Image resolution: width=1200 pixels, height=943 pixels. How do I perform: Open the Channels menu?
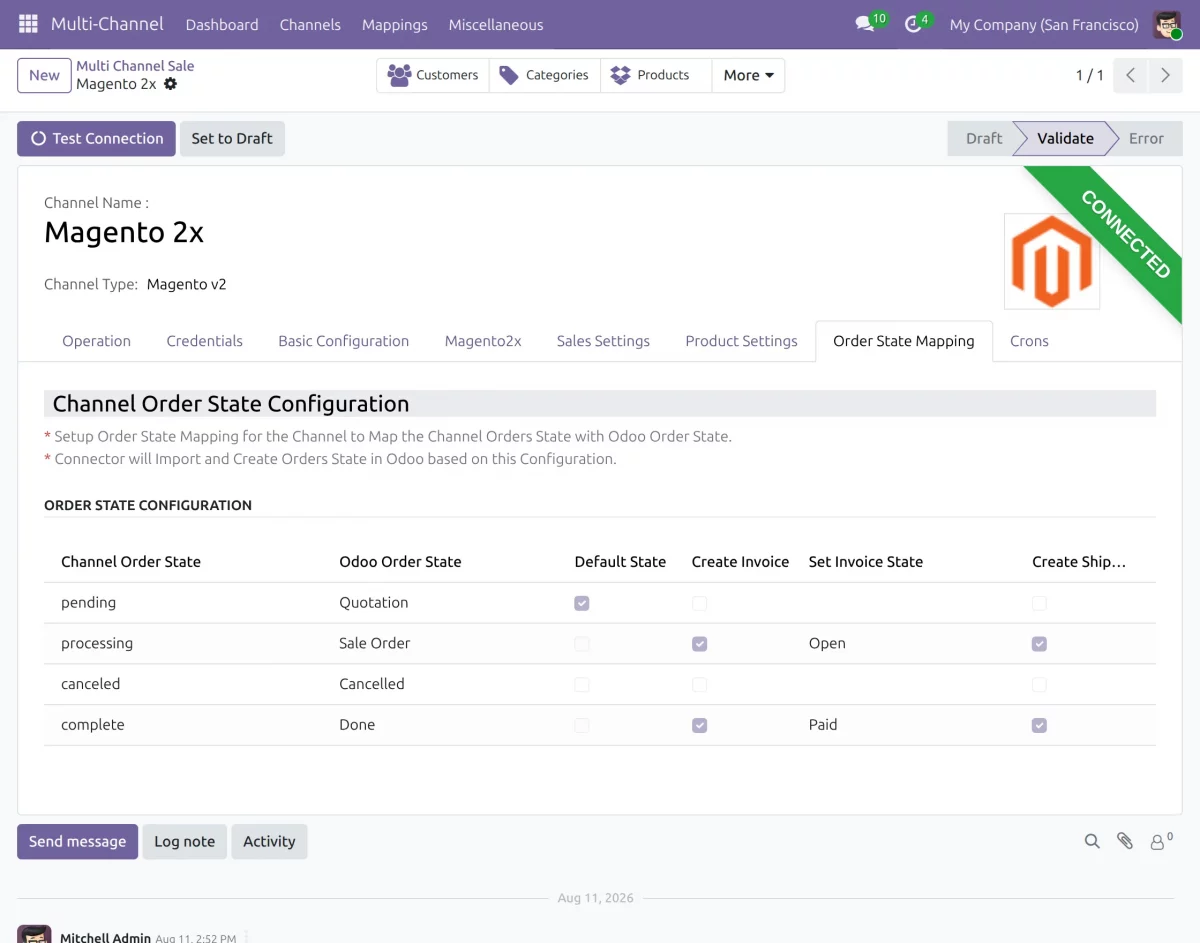point(310,24)
